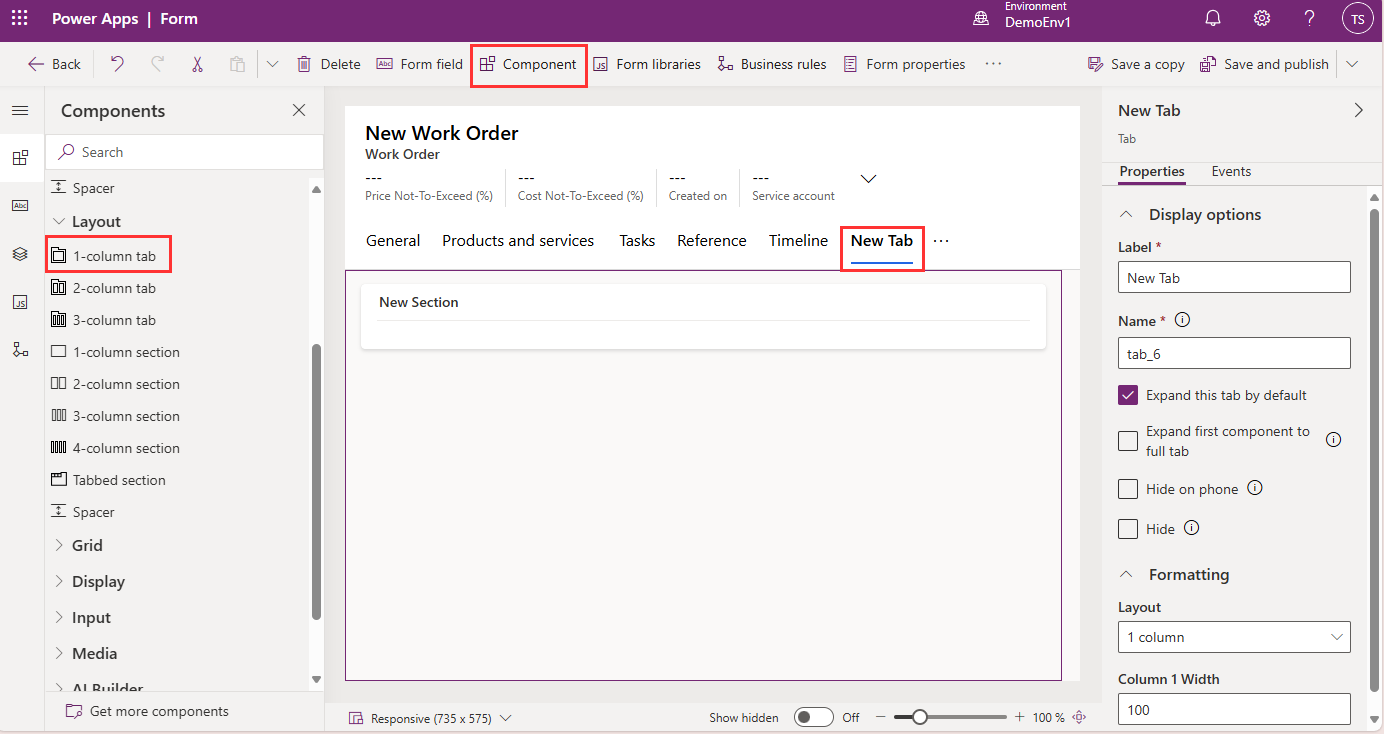The image size is (1384, 734).
Task: Switch to Events tab in properties
Action: pos(1231,172)
